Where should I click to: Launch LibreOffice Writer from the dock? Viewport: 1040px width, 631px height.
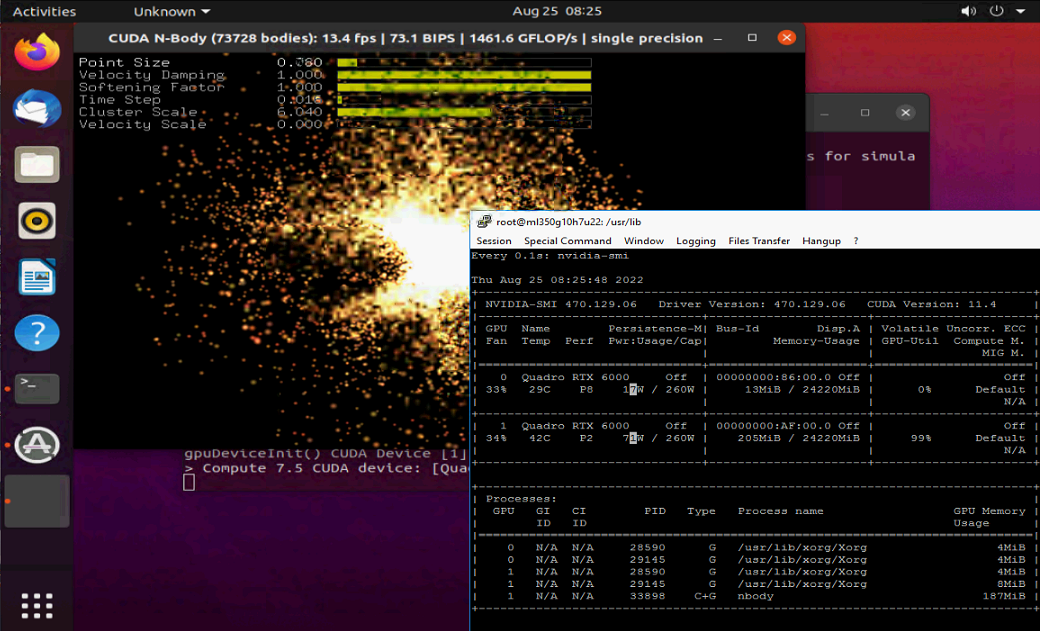(x=37, y=277)
